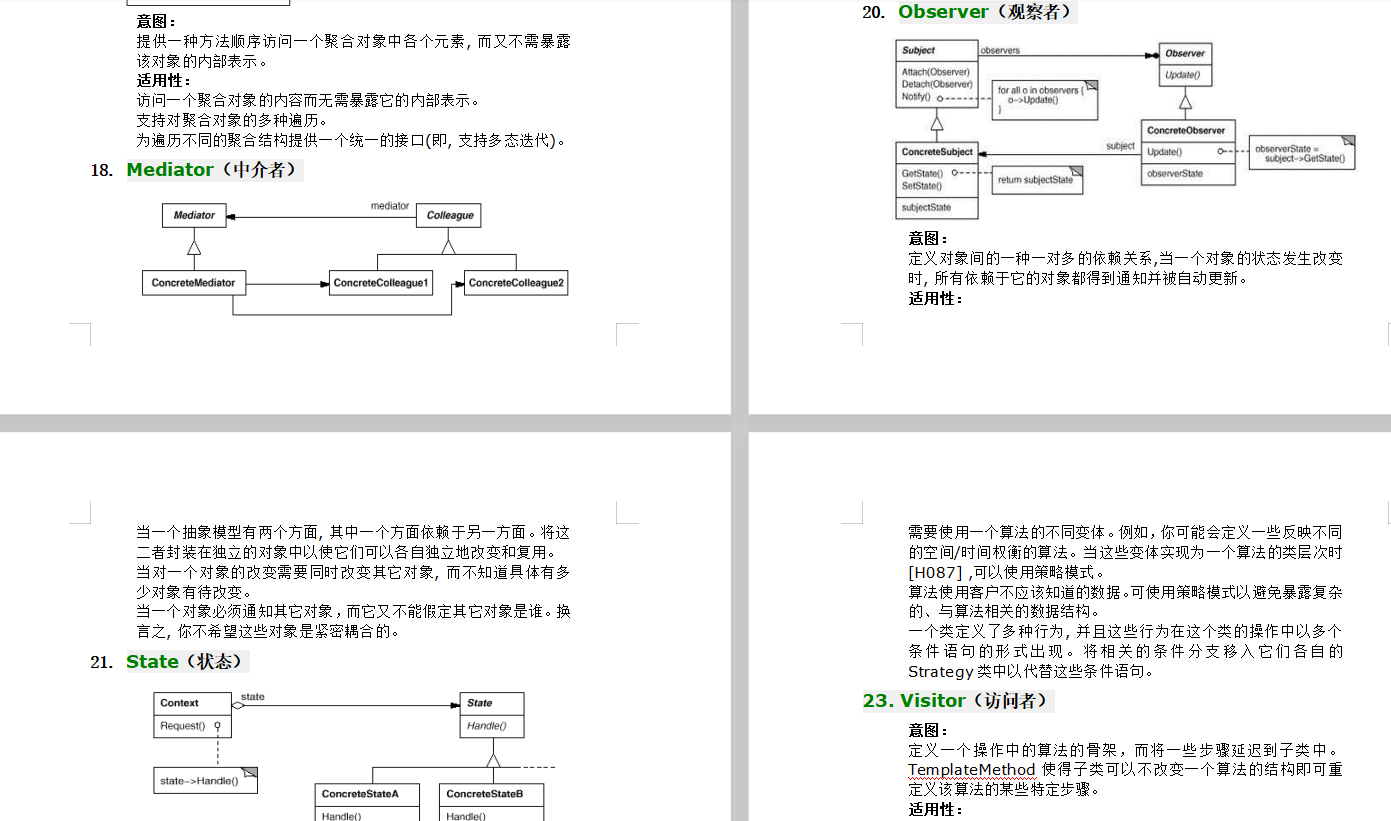Image resolution: width=1391 pixels, height=821 pixels.
Task: Click the '18. Mediator(中介者)' heading
Action: point(196,170)
